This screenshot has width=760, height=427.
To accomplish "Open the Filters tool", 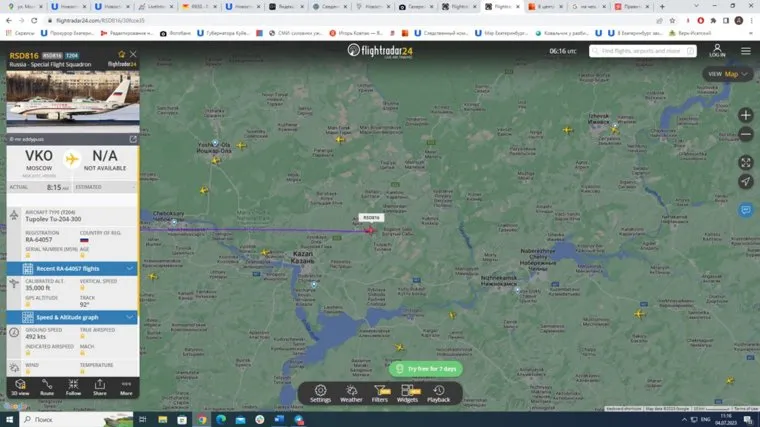I will click(380, 392).
